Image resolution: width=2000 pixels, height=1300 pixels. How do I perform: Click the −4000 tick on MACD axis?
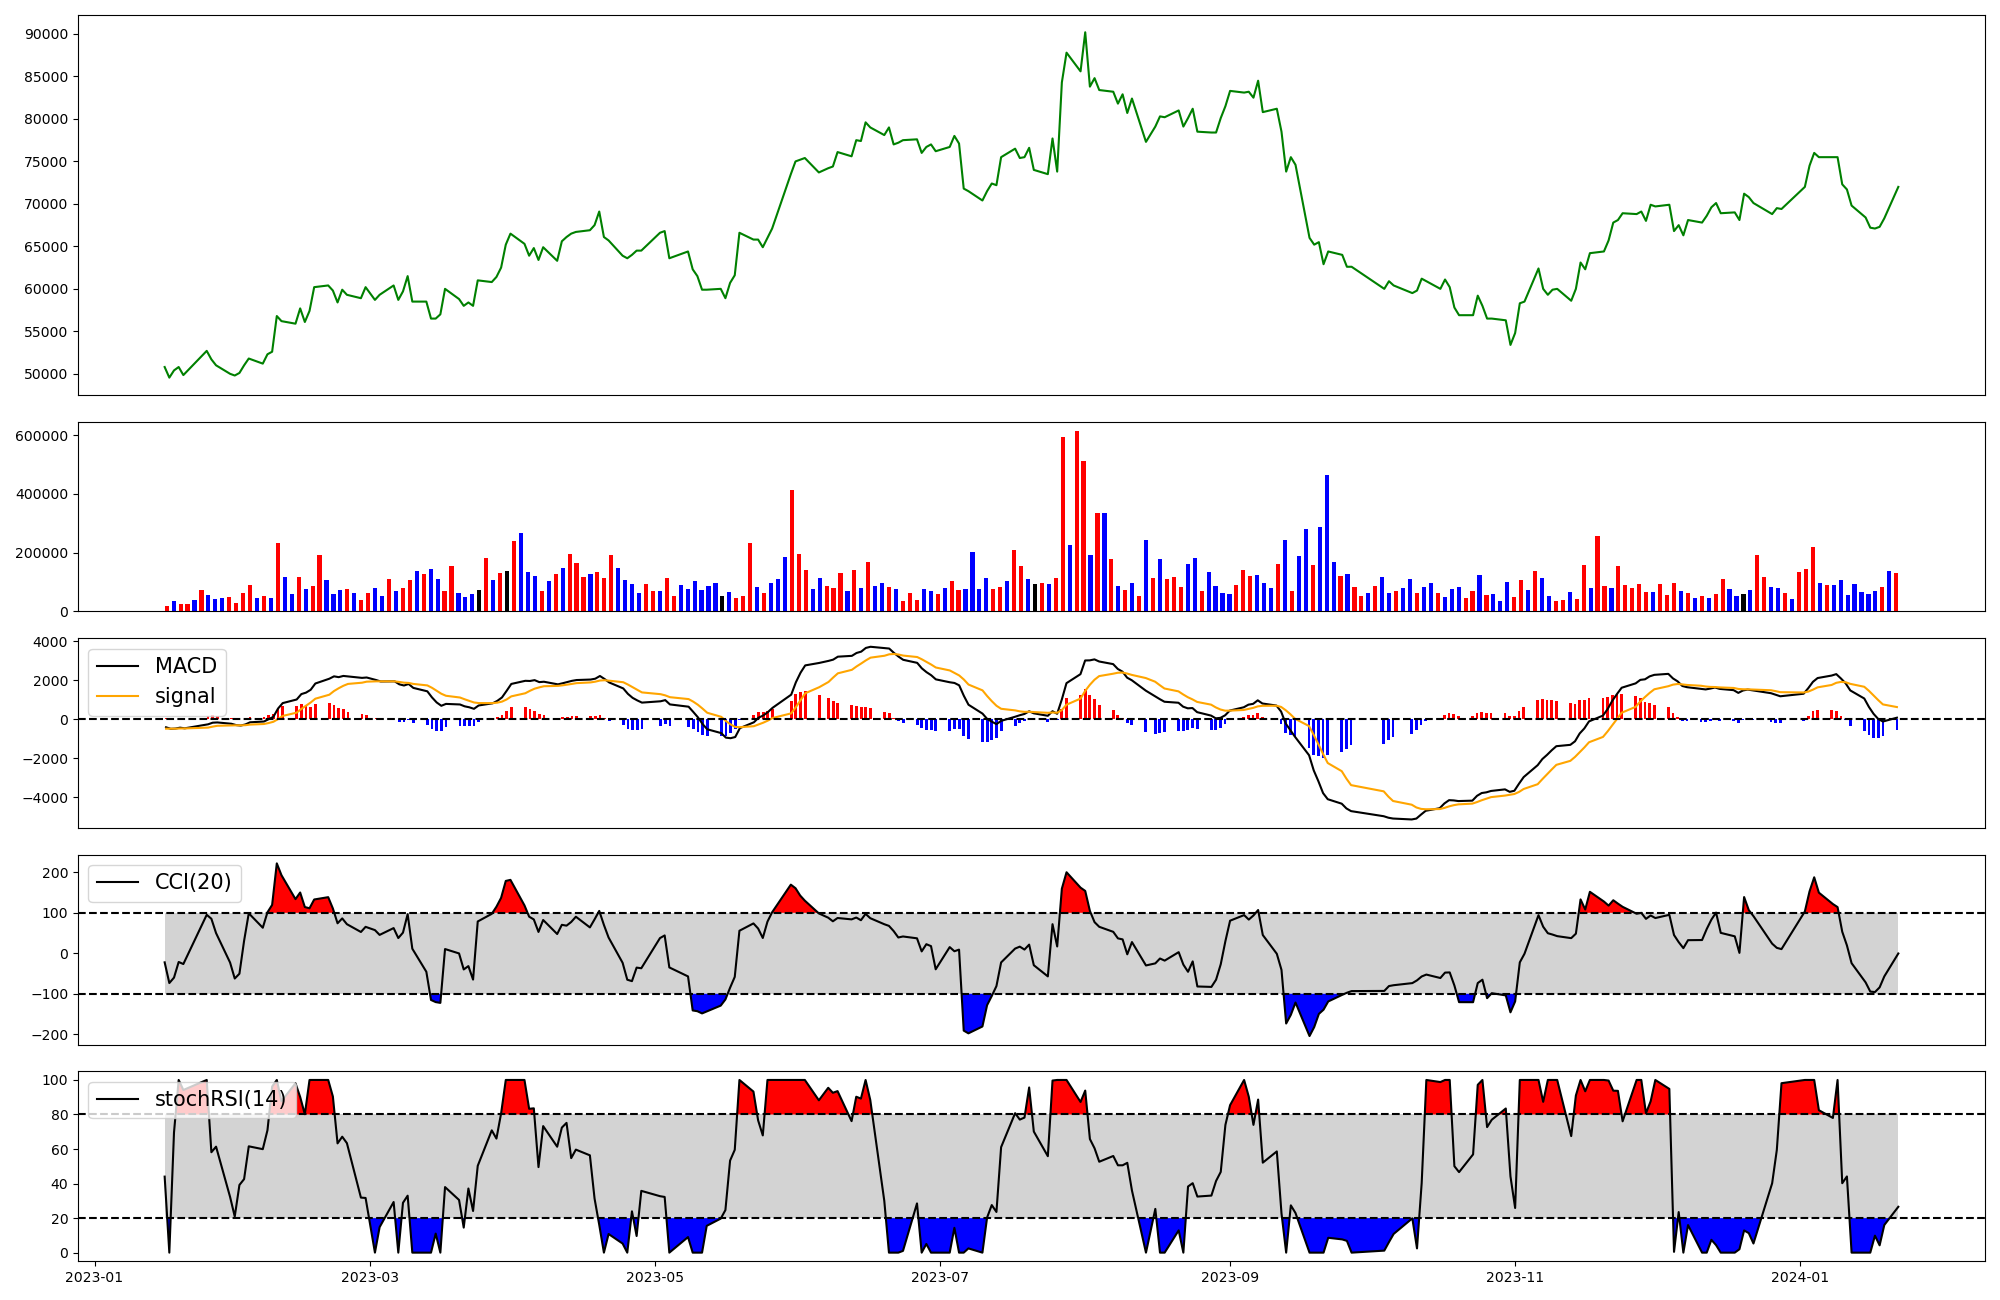tap(44, 798)
